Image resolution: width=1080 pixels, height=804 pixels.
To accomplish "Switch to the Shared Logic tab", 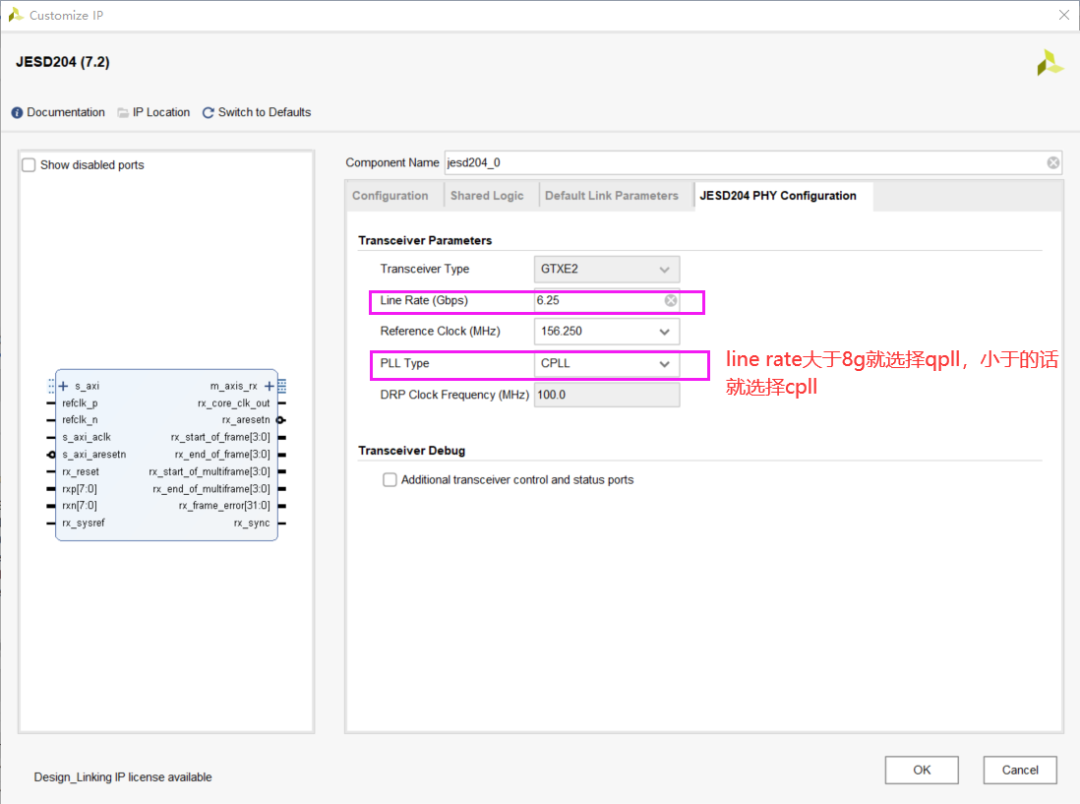I will [x=487, y=196].
